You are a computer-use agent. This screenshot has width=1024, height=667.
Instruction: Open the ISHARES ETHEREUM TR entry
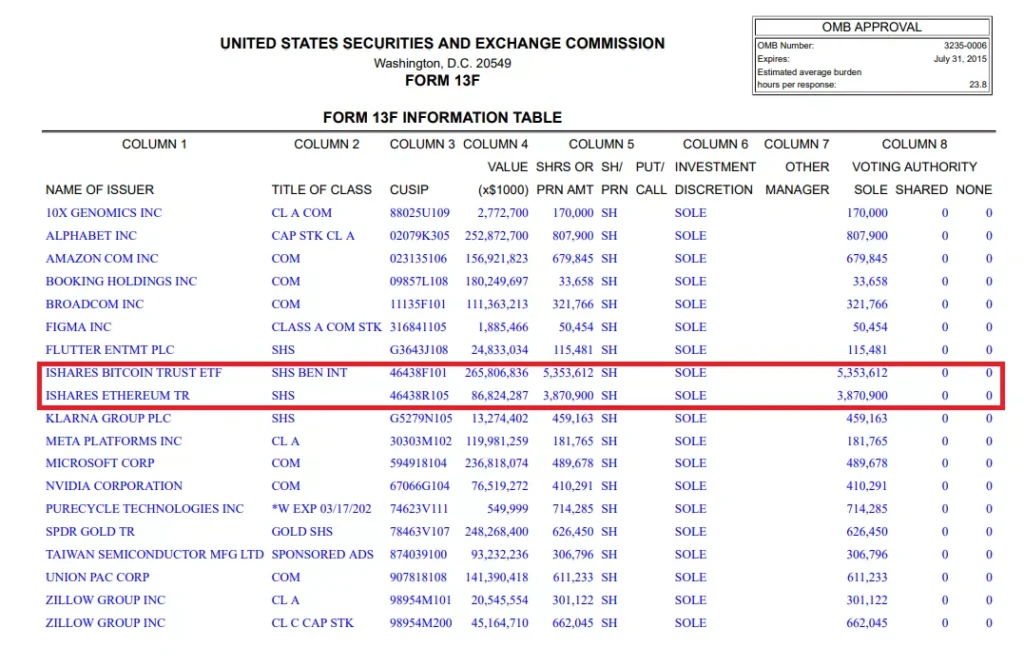point(117,396)
